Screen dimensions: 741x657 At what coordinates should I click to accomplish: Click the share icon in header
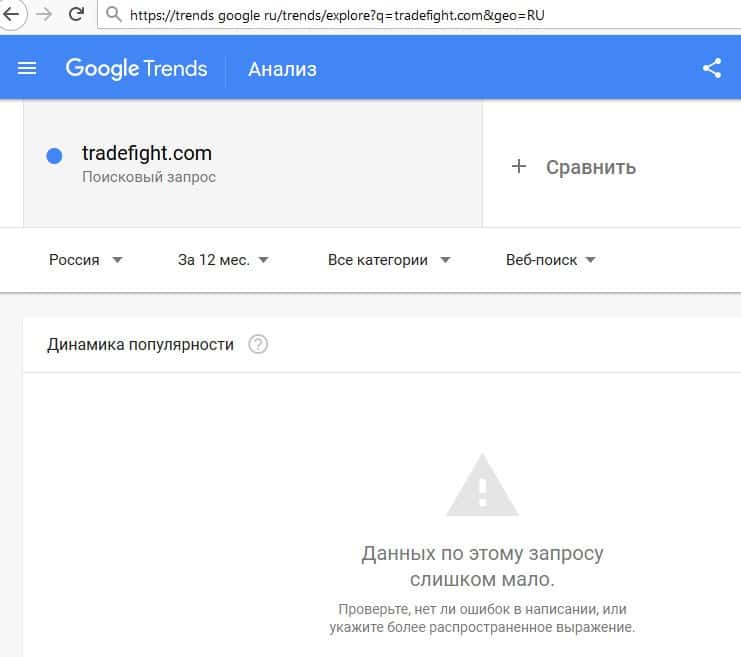click(x=712, y=68)
